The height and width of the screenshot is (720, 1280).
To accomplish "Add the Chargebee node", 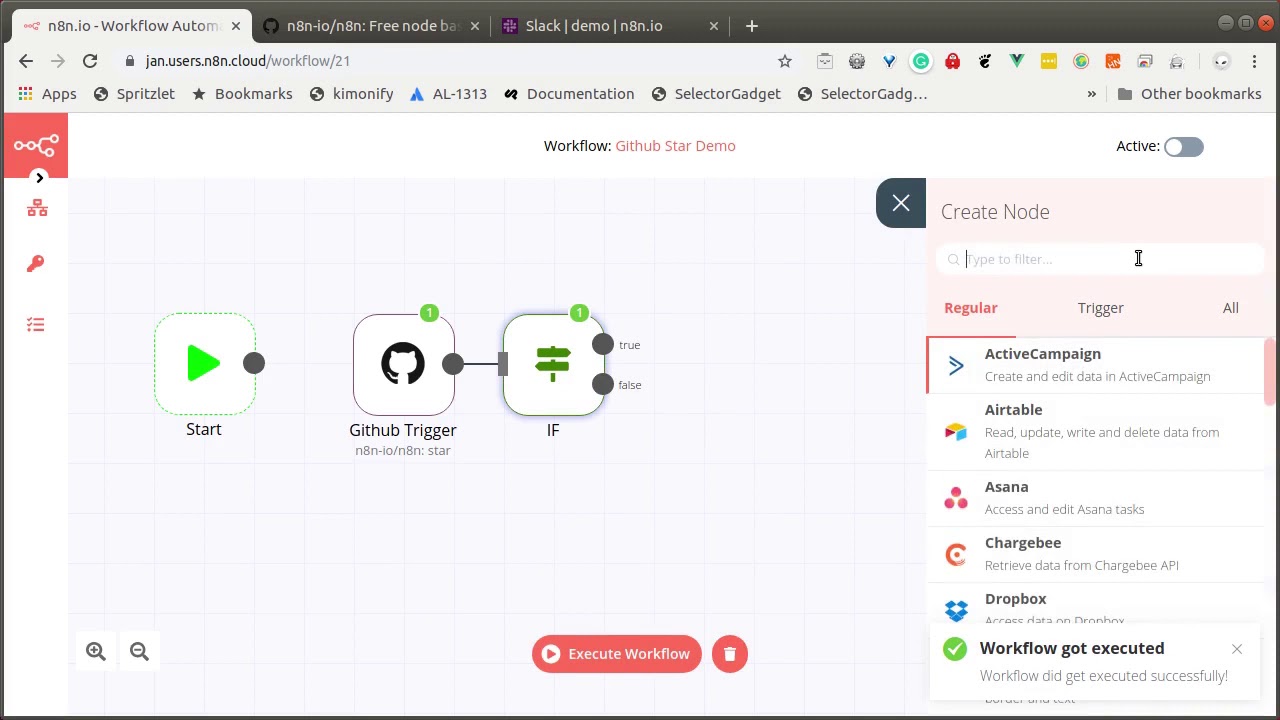I will 1096,554.
